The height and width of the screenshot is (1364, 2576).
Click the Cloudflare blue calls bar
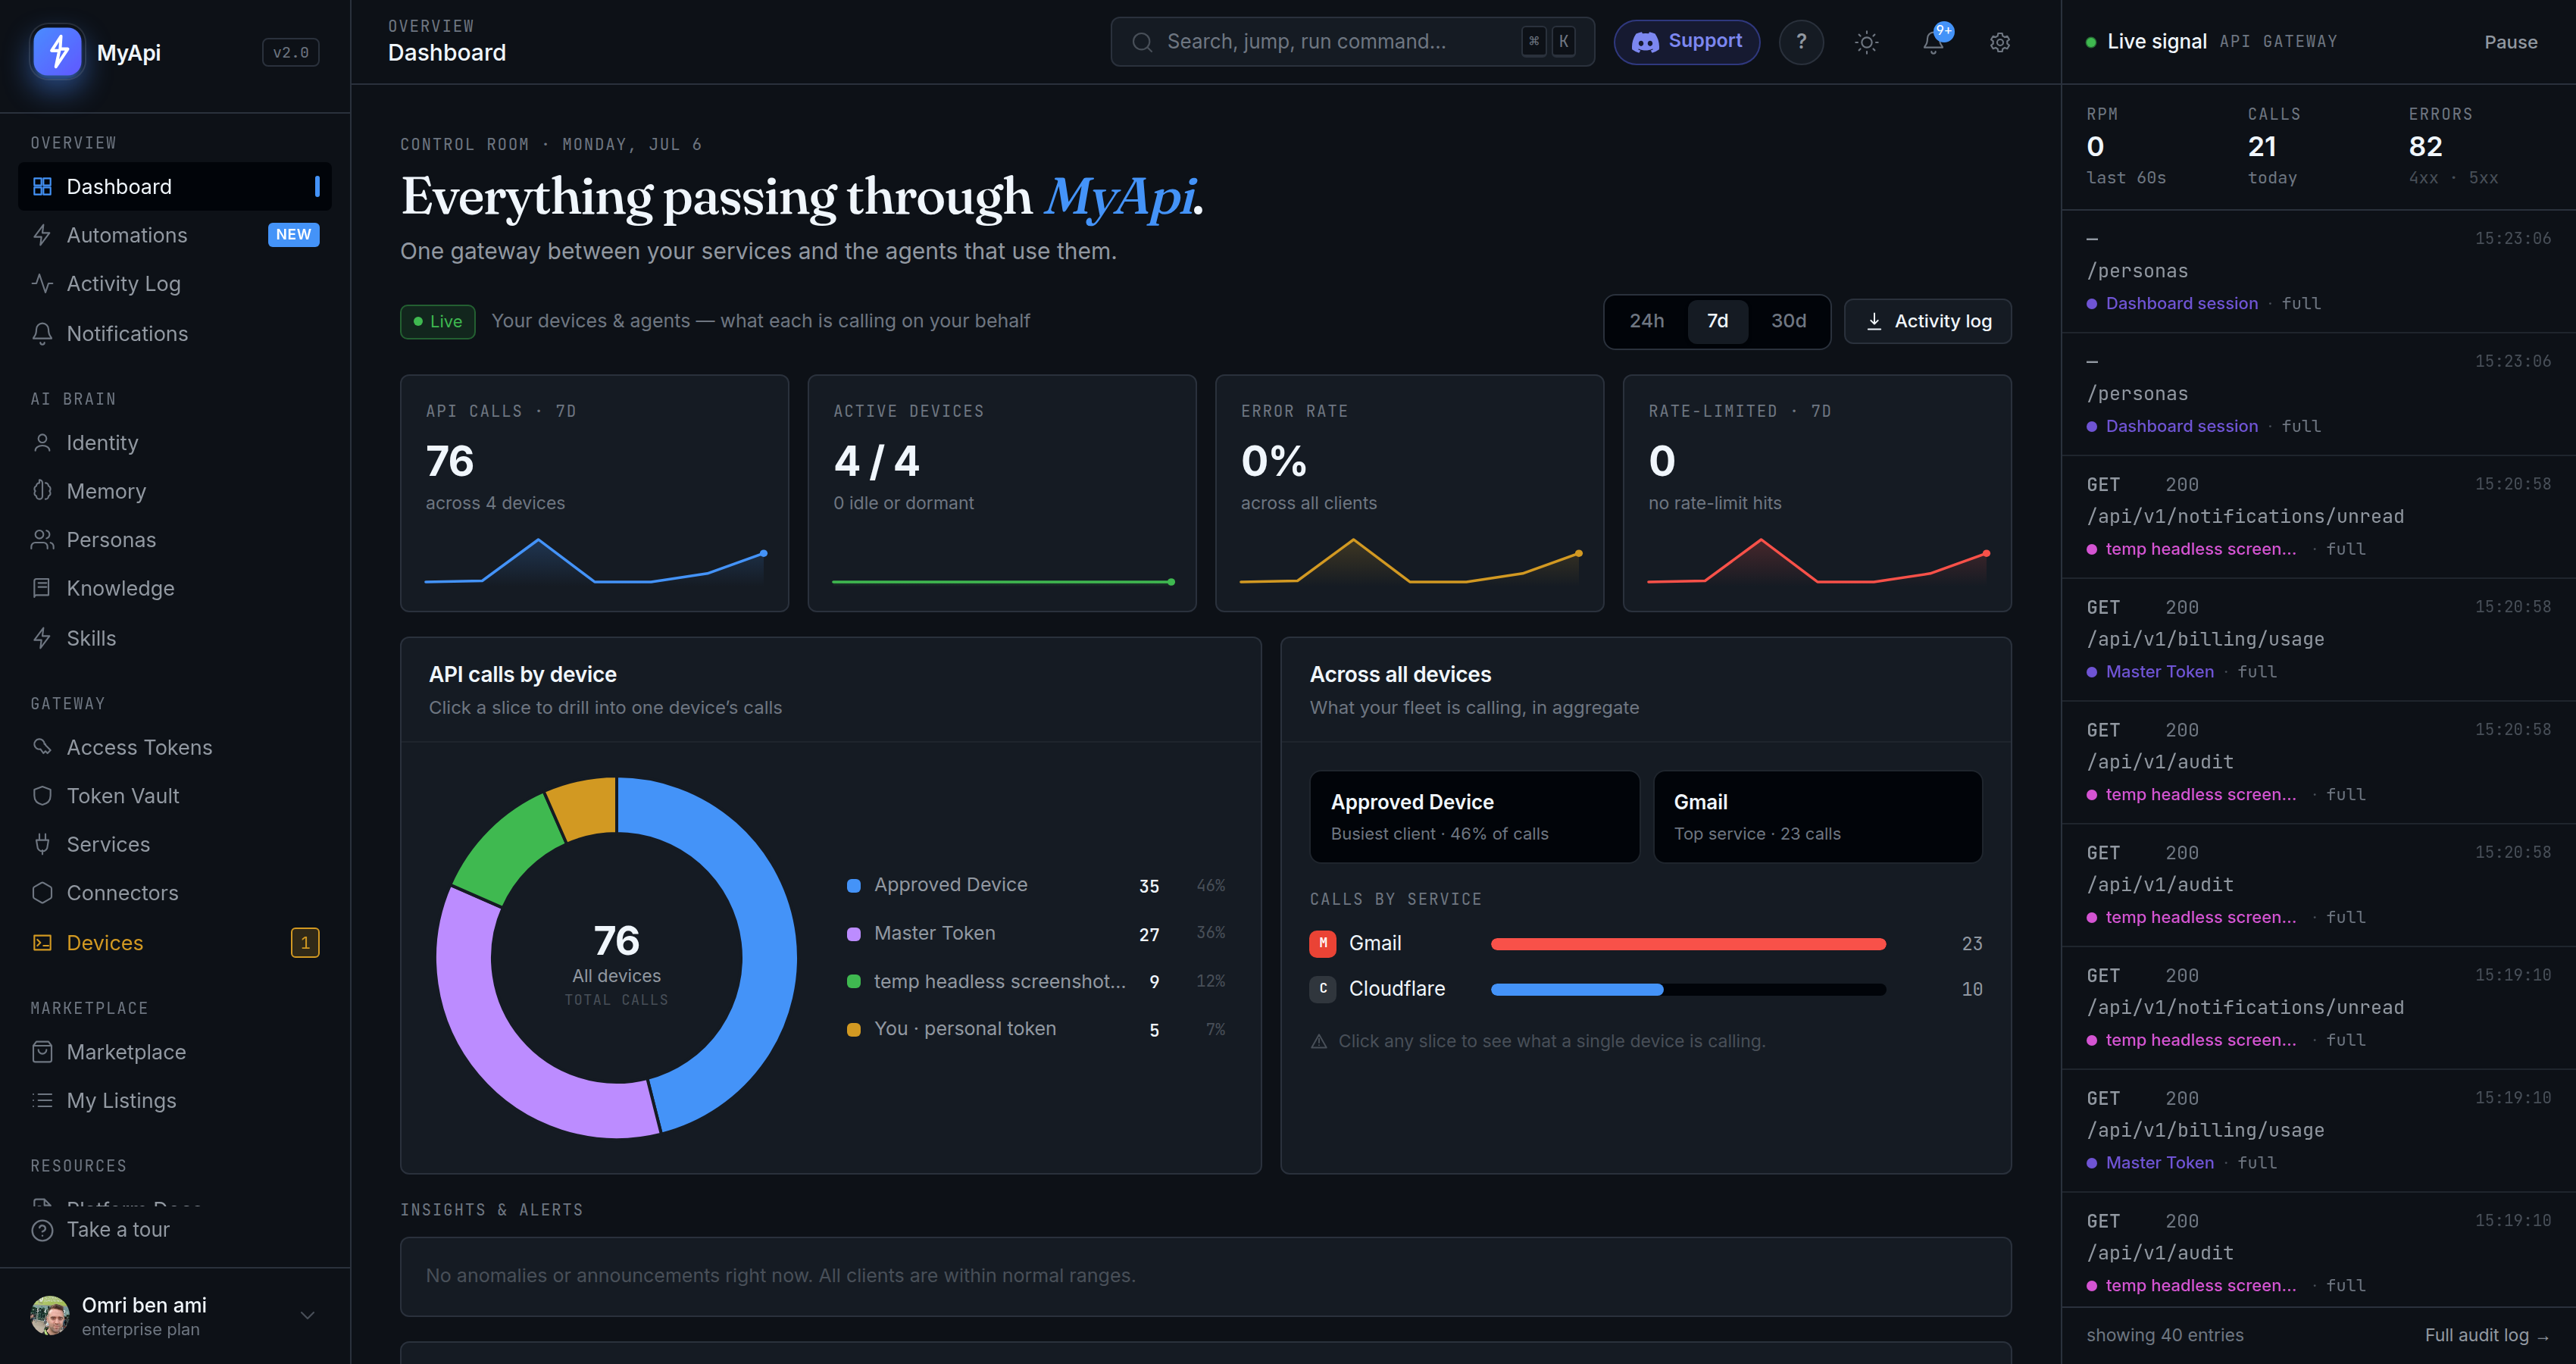1577,989
